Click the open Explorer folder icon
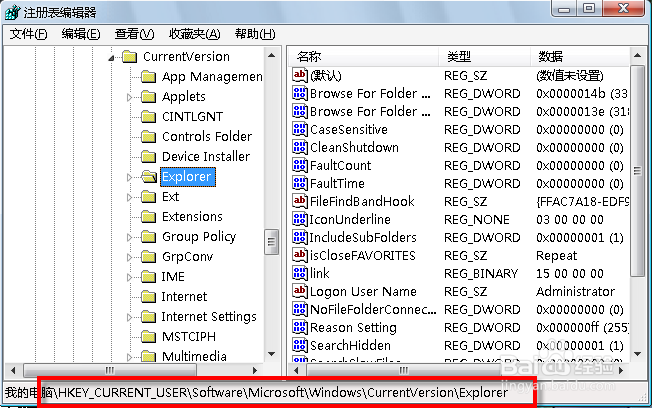 pos(148,177)
